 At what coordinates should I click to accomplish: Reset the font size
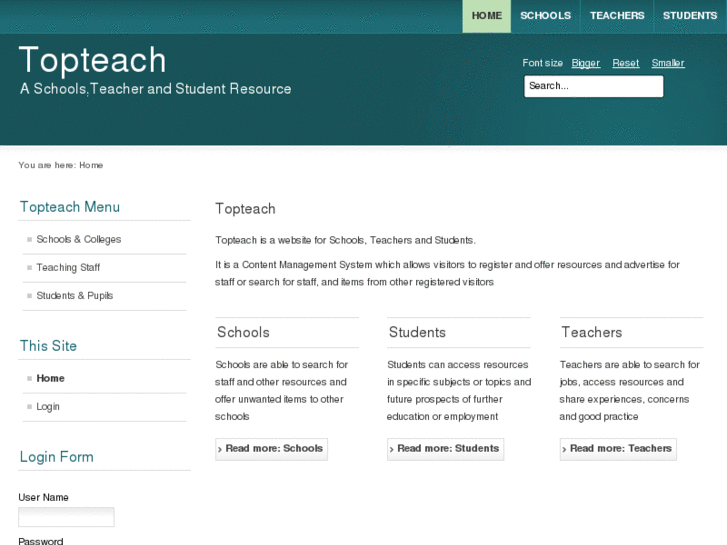(626, 63)
